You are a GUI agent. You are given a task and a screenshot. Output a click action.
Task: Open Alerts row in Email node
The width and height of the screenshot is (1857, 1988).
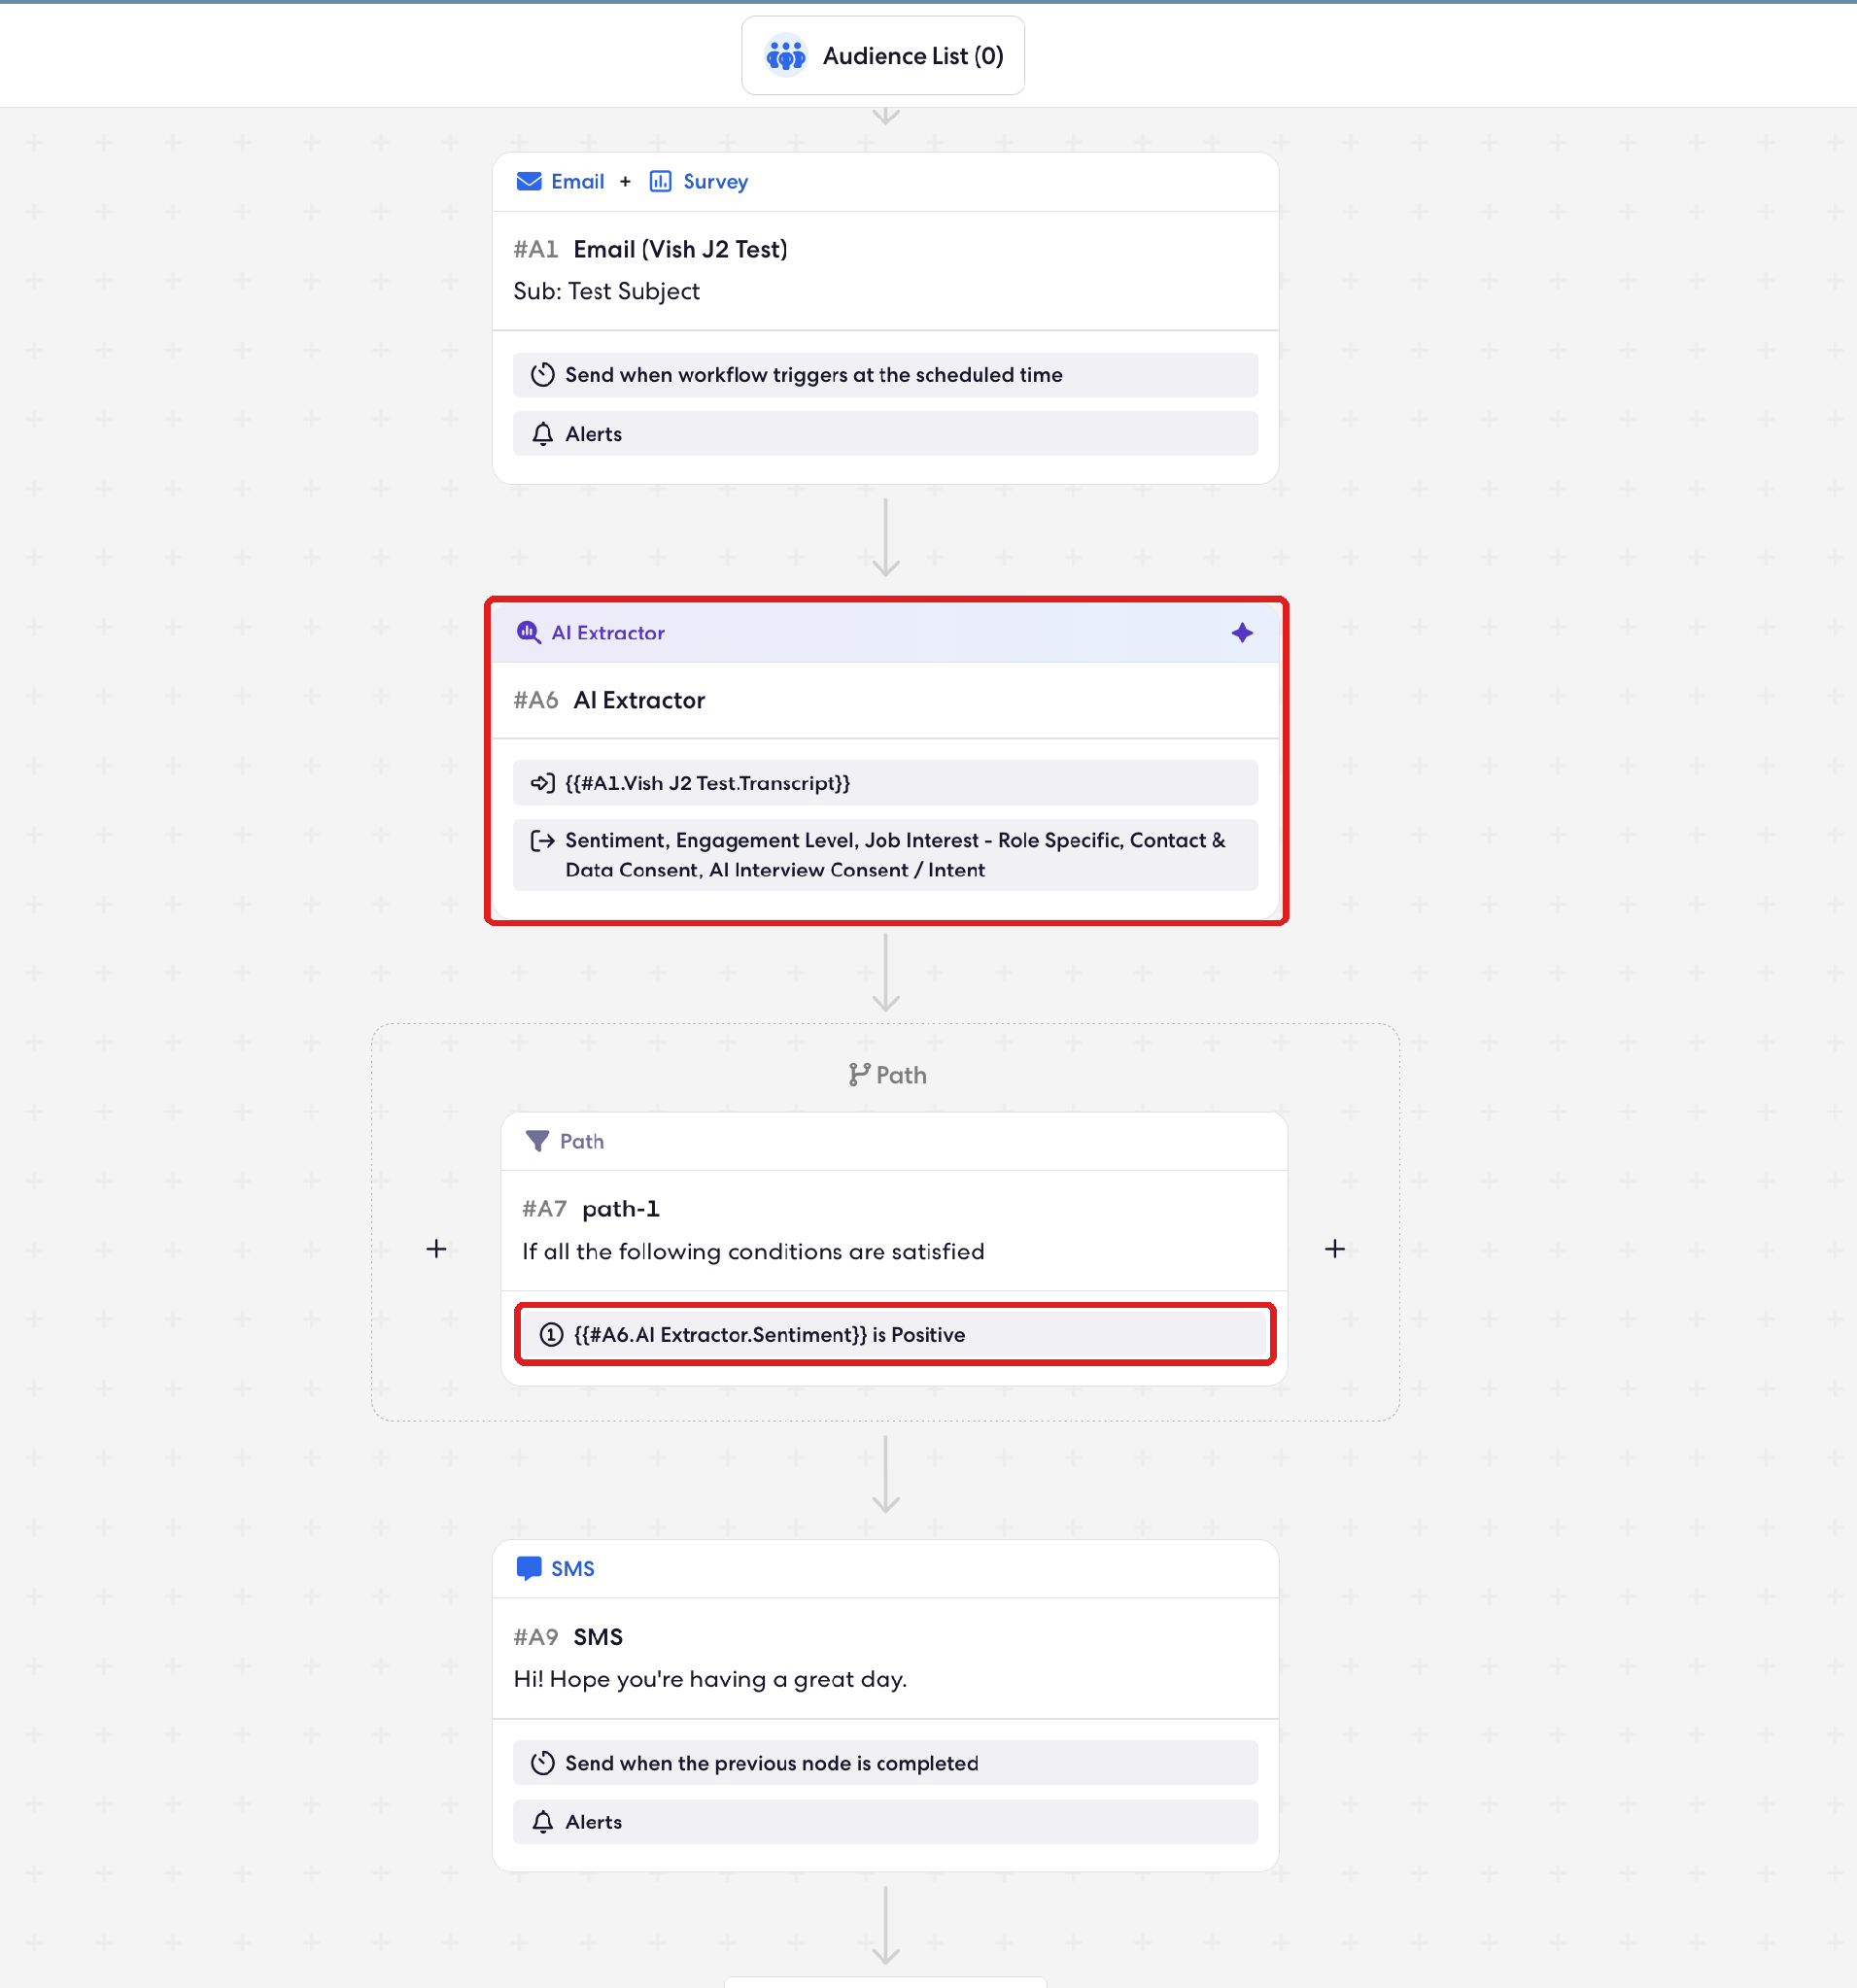pyautogui.click(x=885, y=434)
